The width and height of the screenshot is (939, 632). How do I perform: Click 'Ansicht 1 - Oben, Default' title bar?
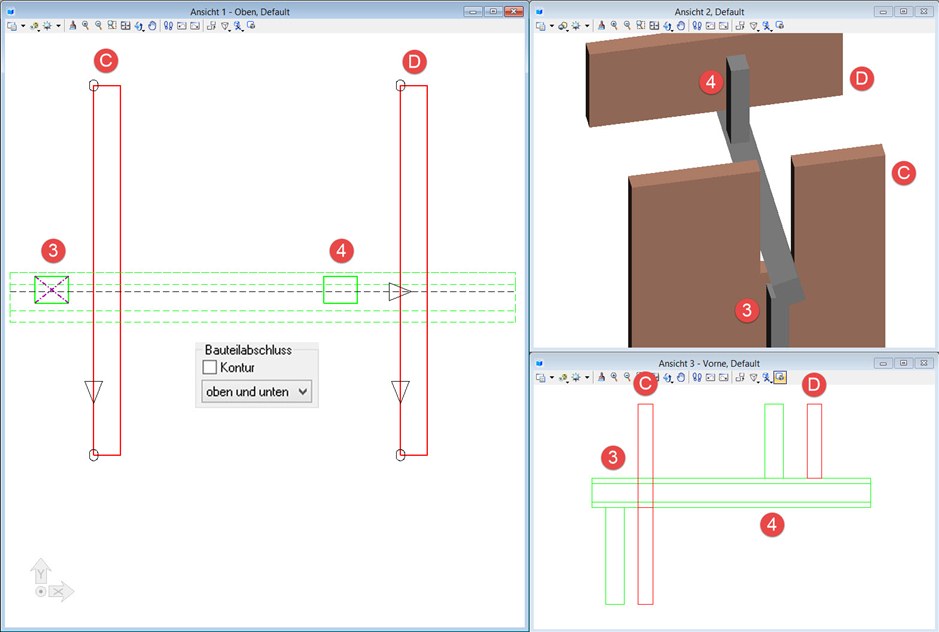coord(240,11)
